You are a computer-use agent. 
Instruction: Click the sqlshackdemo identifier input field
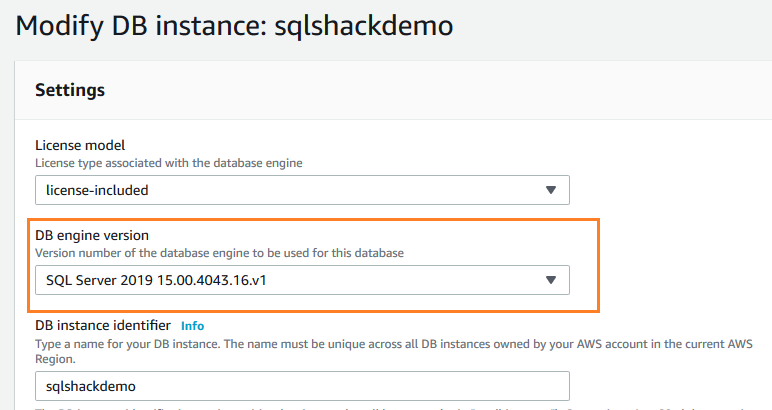click(302, 385)
